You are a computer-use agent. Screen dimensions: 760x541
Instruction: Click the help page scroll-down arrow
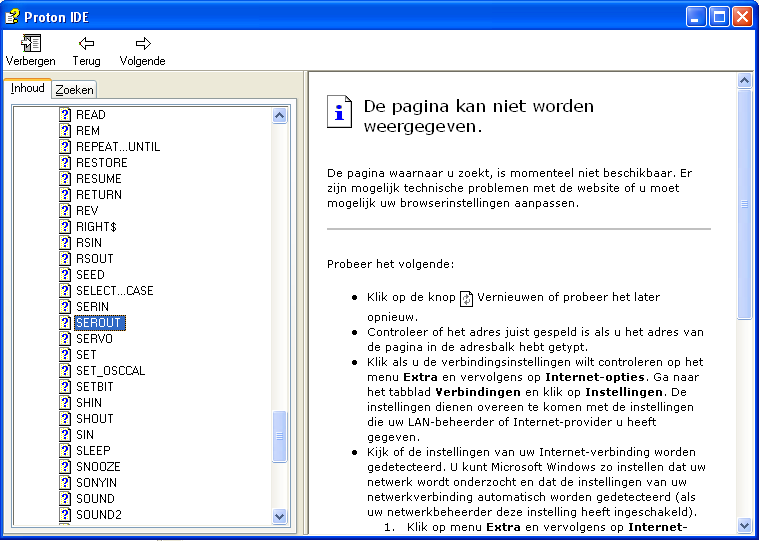point(744,525)
